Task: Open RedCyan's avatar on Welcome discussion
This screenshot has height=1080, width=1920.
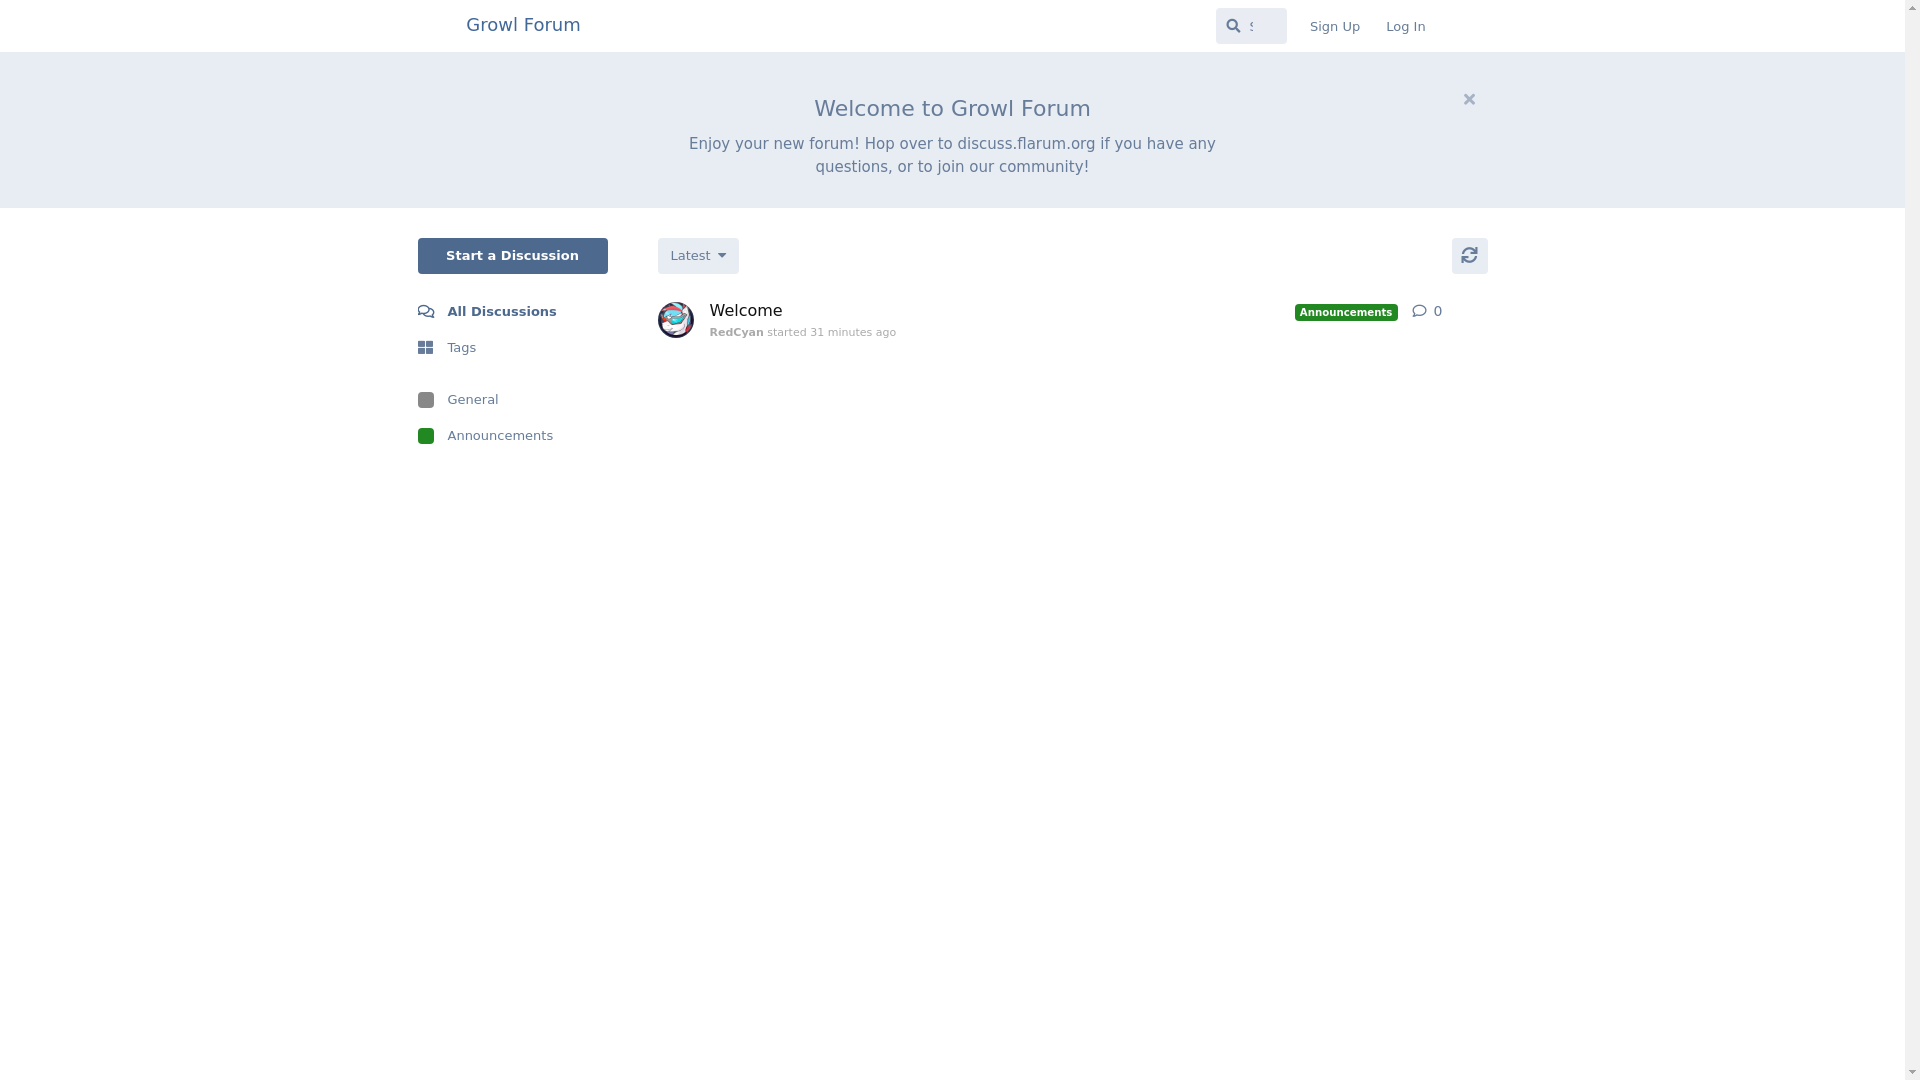Action: click(676, 320)
